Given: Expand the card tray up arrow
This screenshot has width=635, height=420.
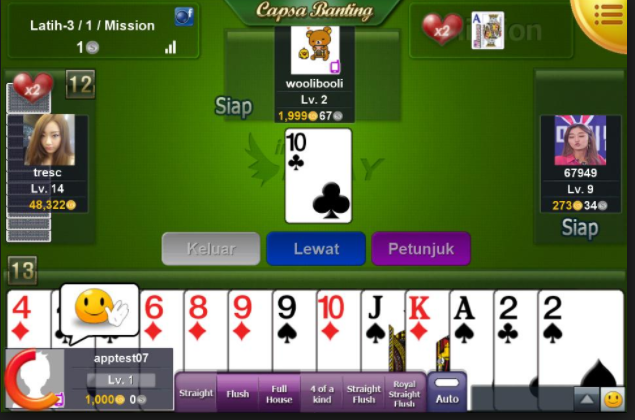Looking at the screenshot, I should point(587,399).
